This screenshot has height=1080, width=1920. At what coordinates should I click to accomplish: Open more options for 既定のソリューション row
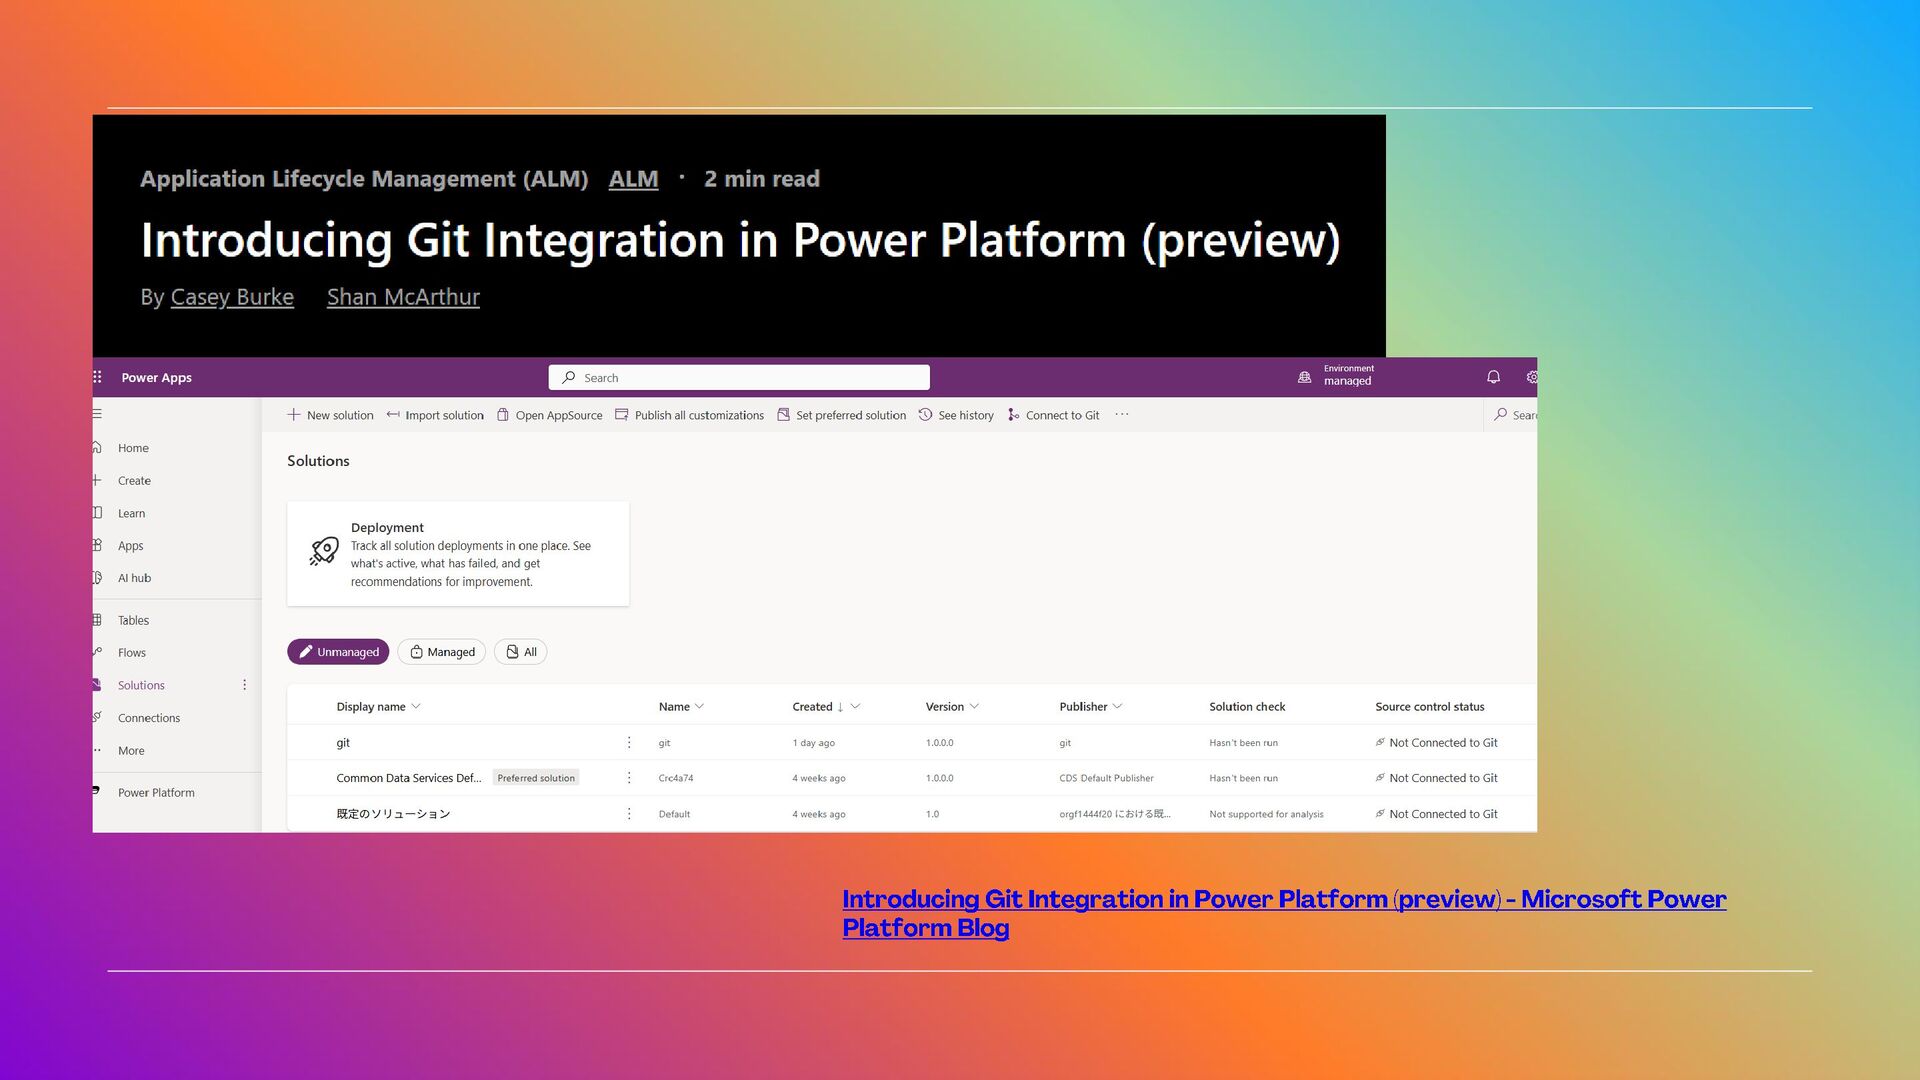(629, 813)
